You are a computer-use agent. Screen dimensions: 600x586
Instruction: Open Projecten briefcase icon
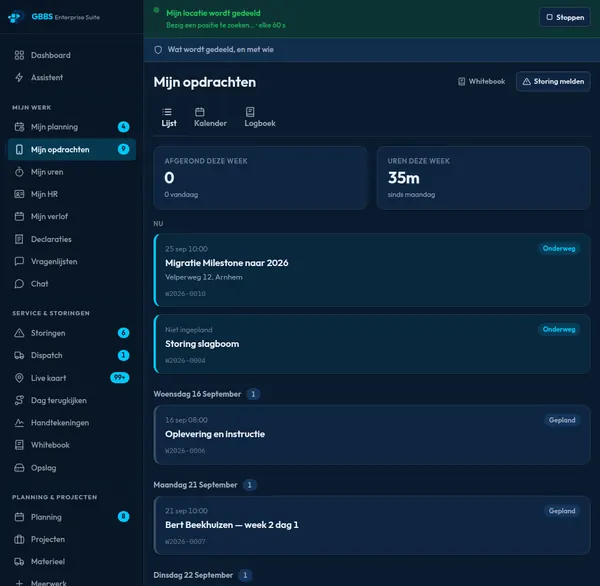[19, 539]
